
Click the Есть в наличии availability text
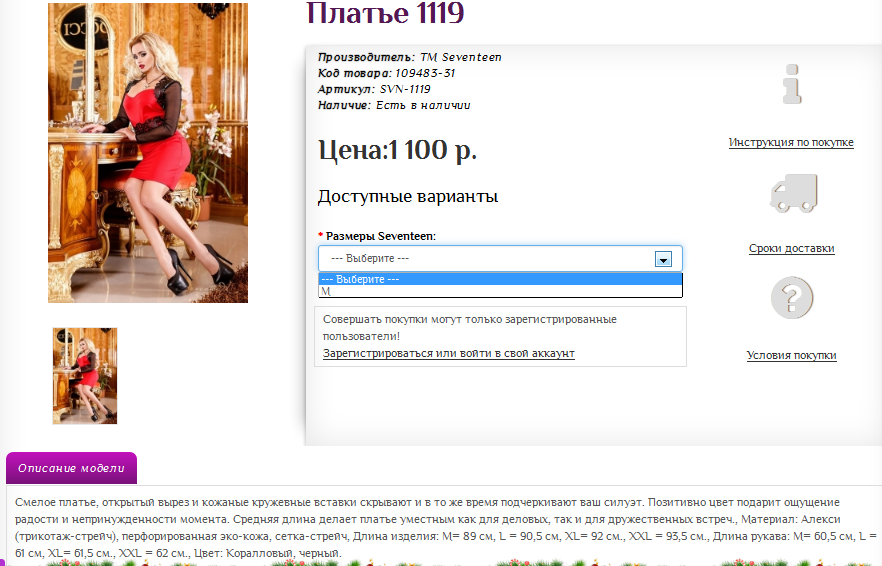[x=423, y=105]
